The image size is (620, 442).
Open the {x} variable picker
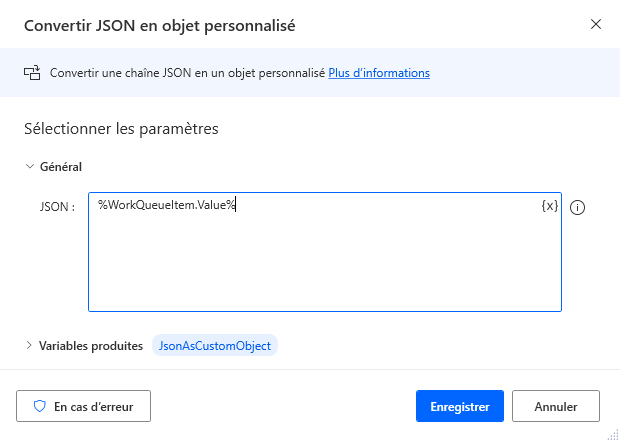point(549,206)
